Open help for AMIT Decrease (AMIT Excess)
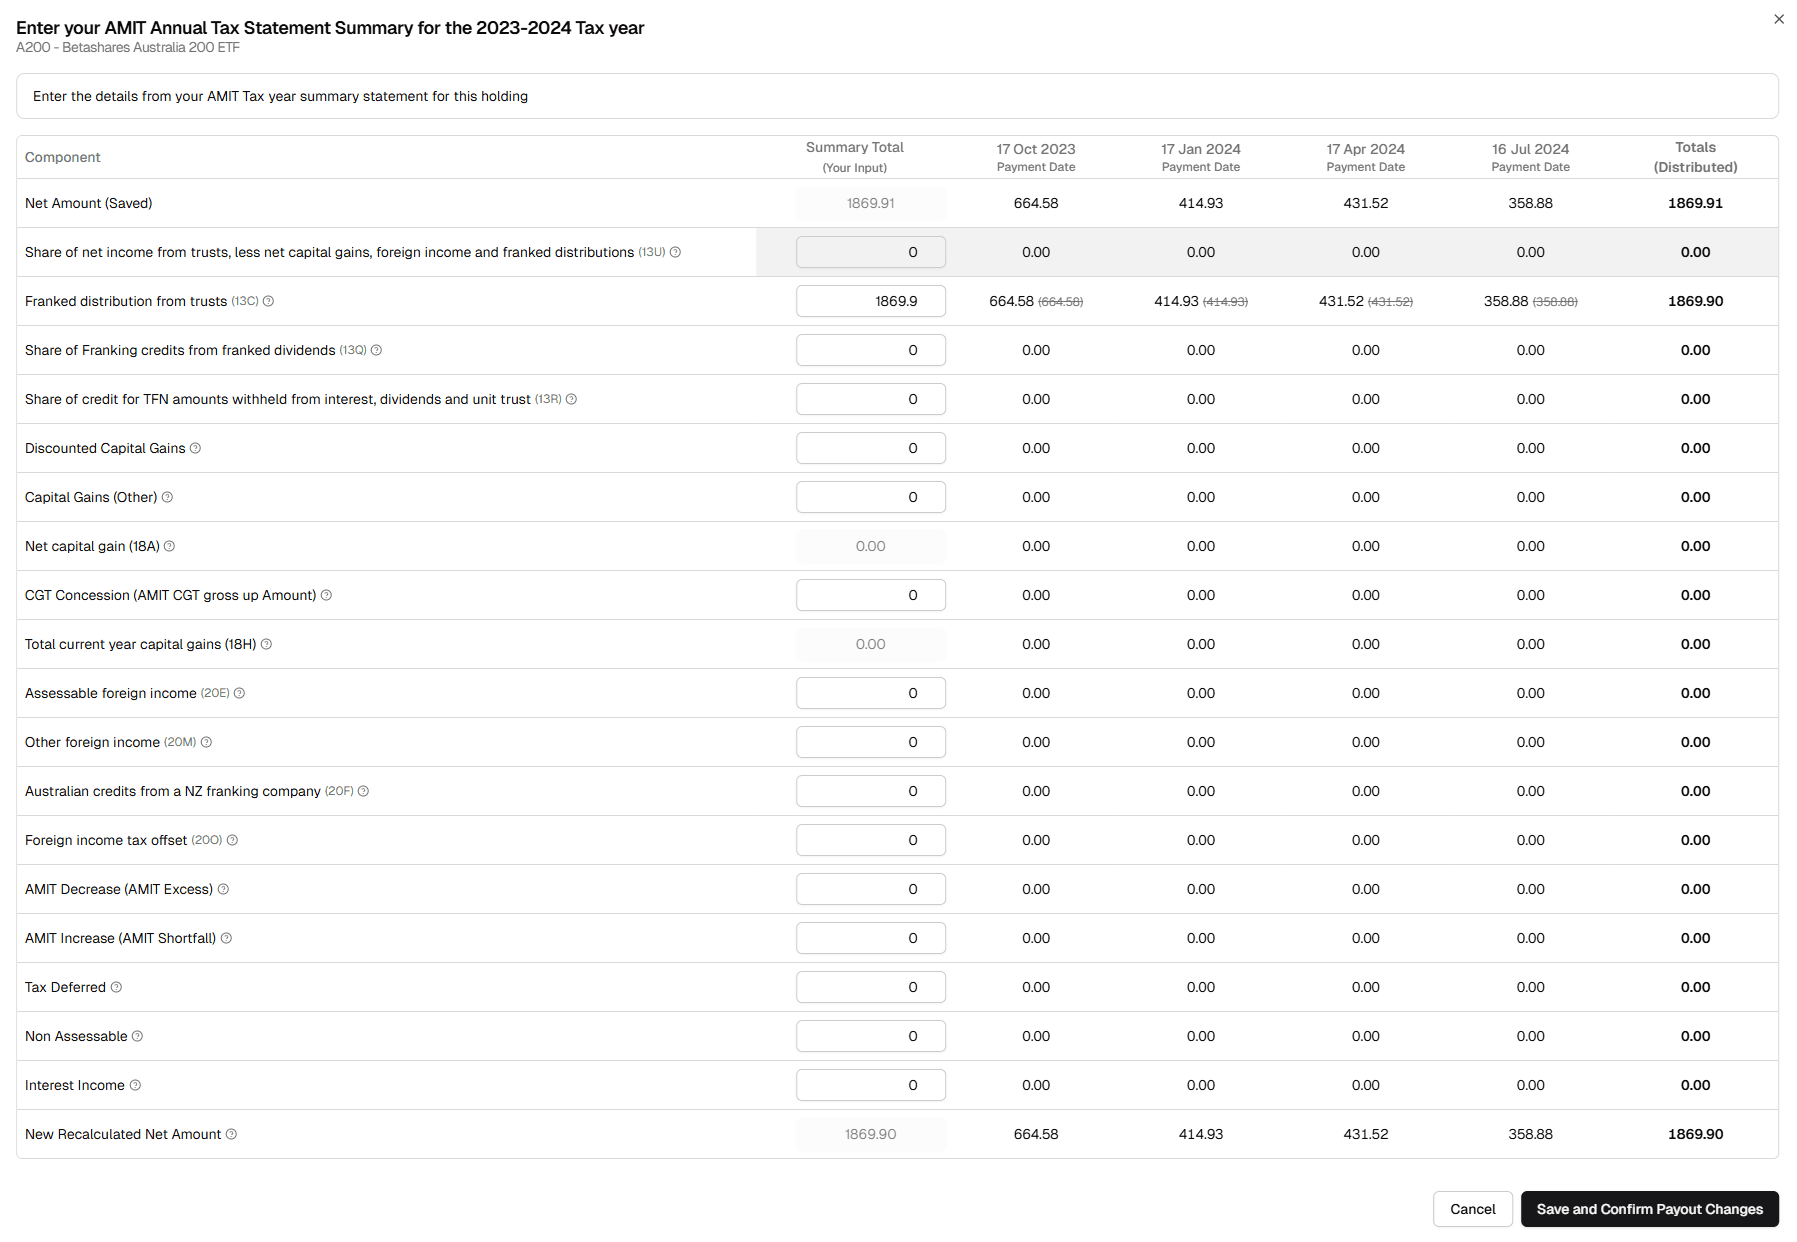 pos(223,889)
